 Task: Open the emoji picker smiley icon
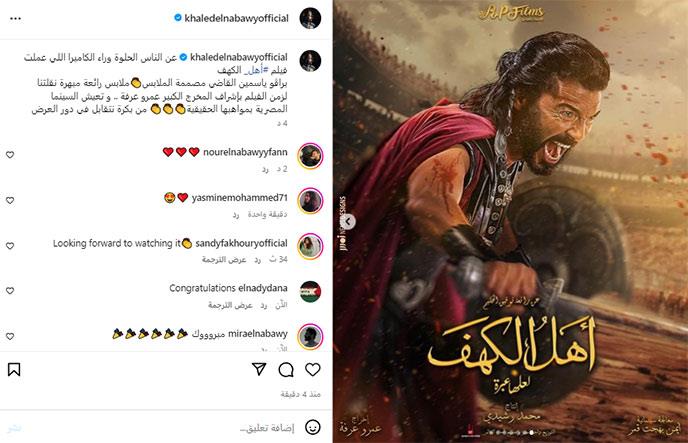(x=313, y=427)
